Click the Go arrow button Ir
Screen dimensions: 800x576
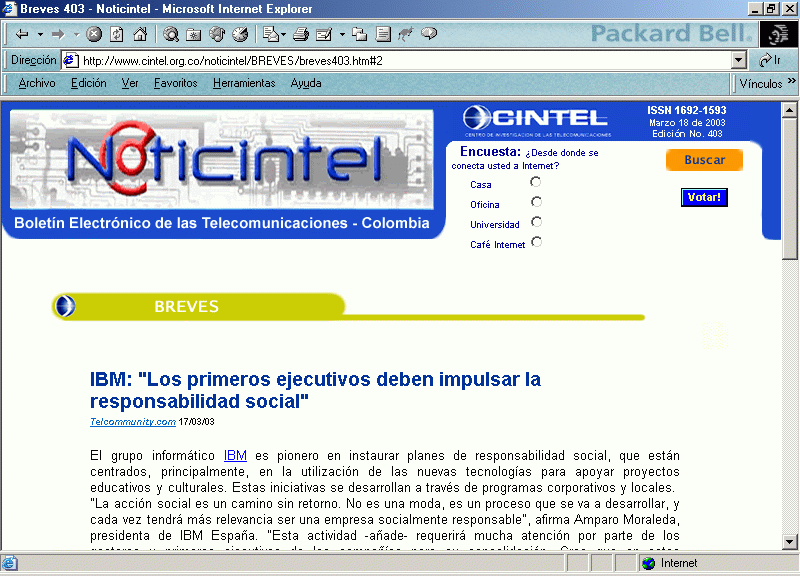click(x=771, y=60)
